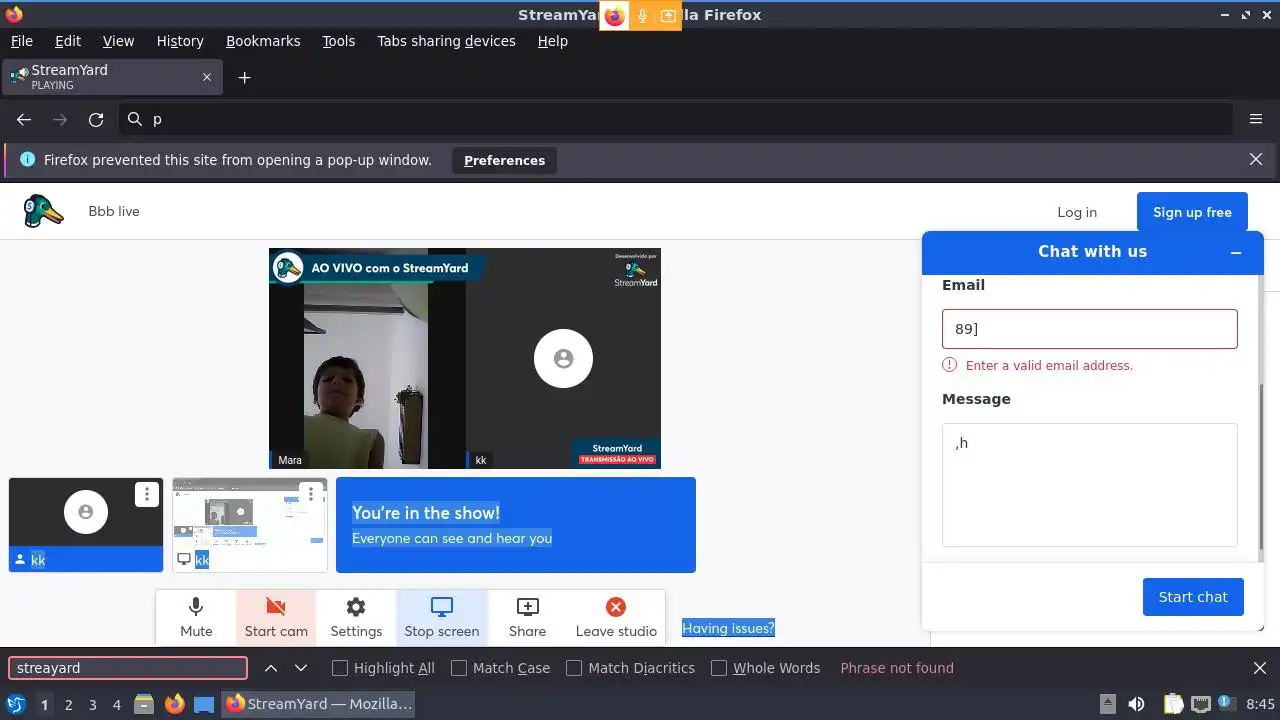Image resolution: width=1280 pixels, height=720 pixels.
Task: Click the red Leave studio icon
Action: [x=616, y=607]
